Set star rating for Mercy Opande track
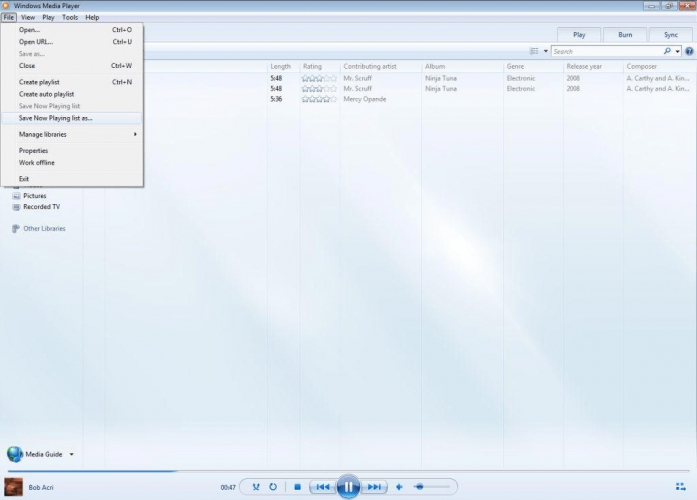 tap(319, 99)
